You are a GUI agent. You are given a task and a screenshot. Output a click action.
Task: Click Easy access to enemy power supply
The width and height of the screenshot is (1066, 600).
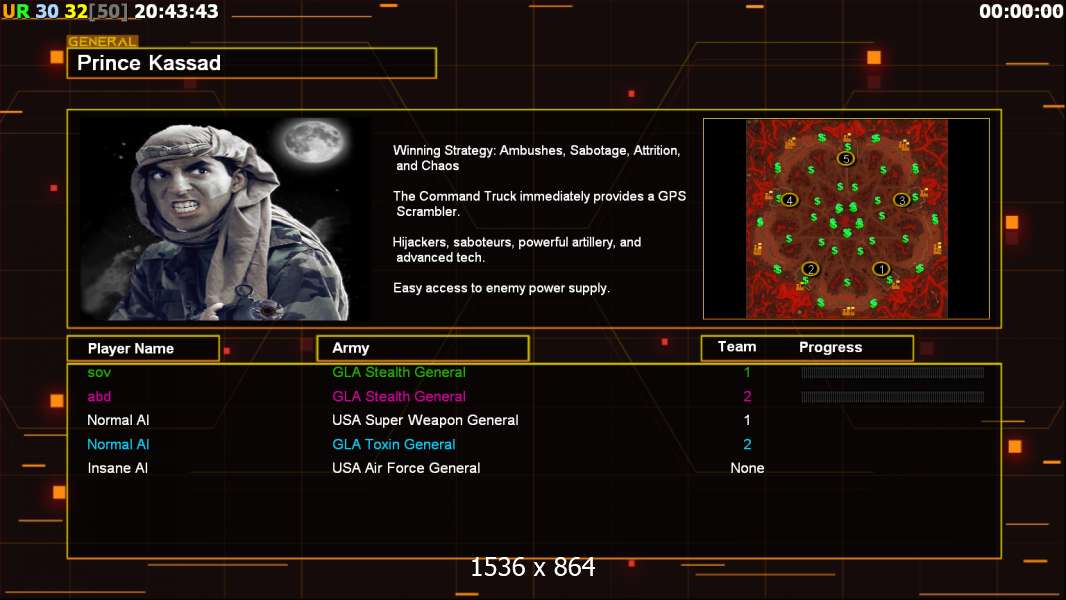click(x=501, y=287)
